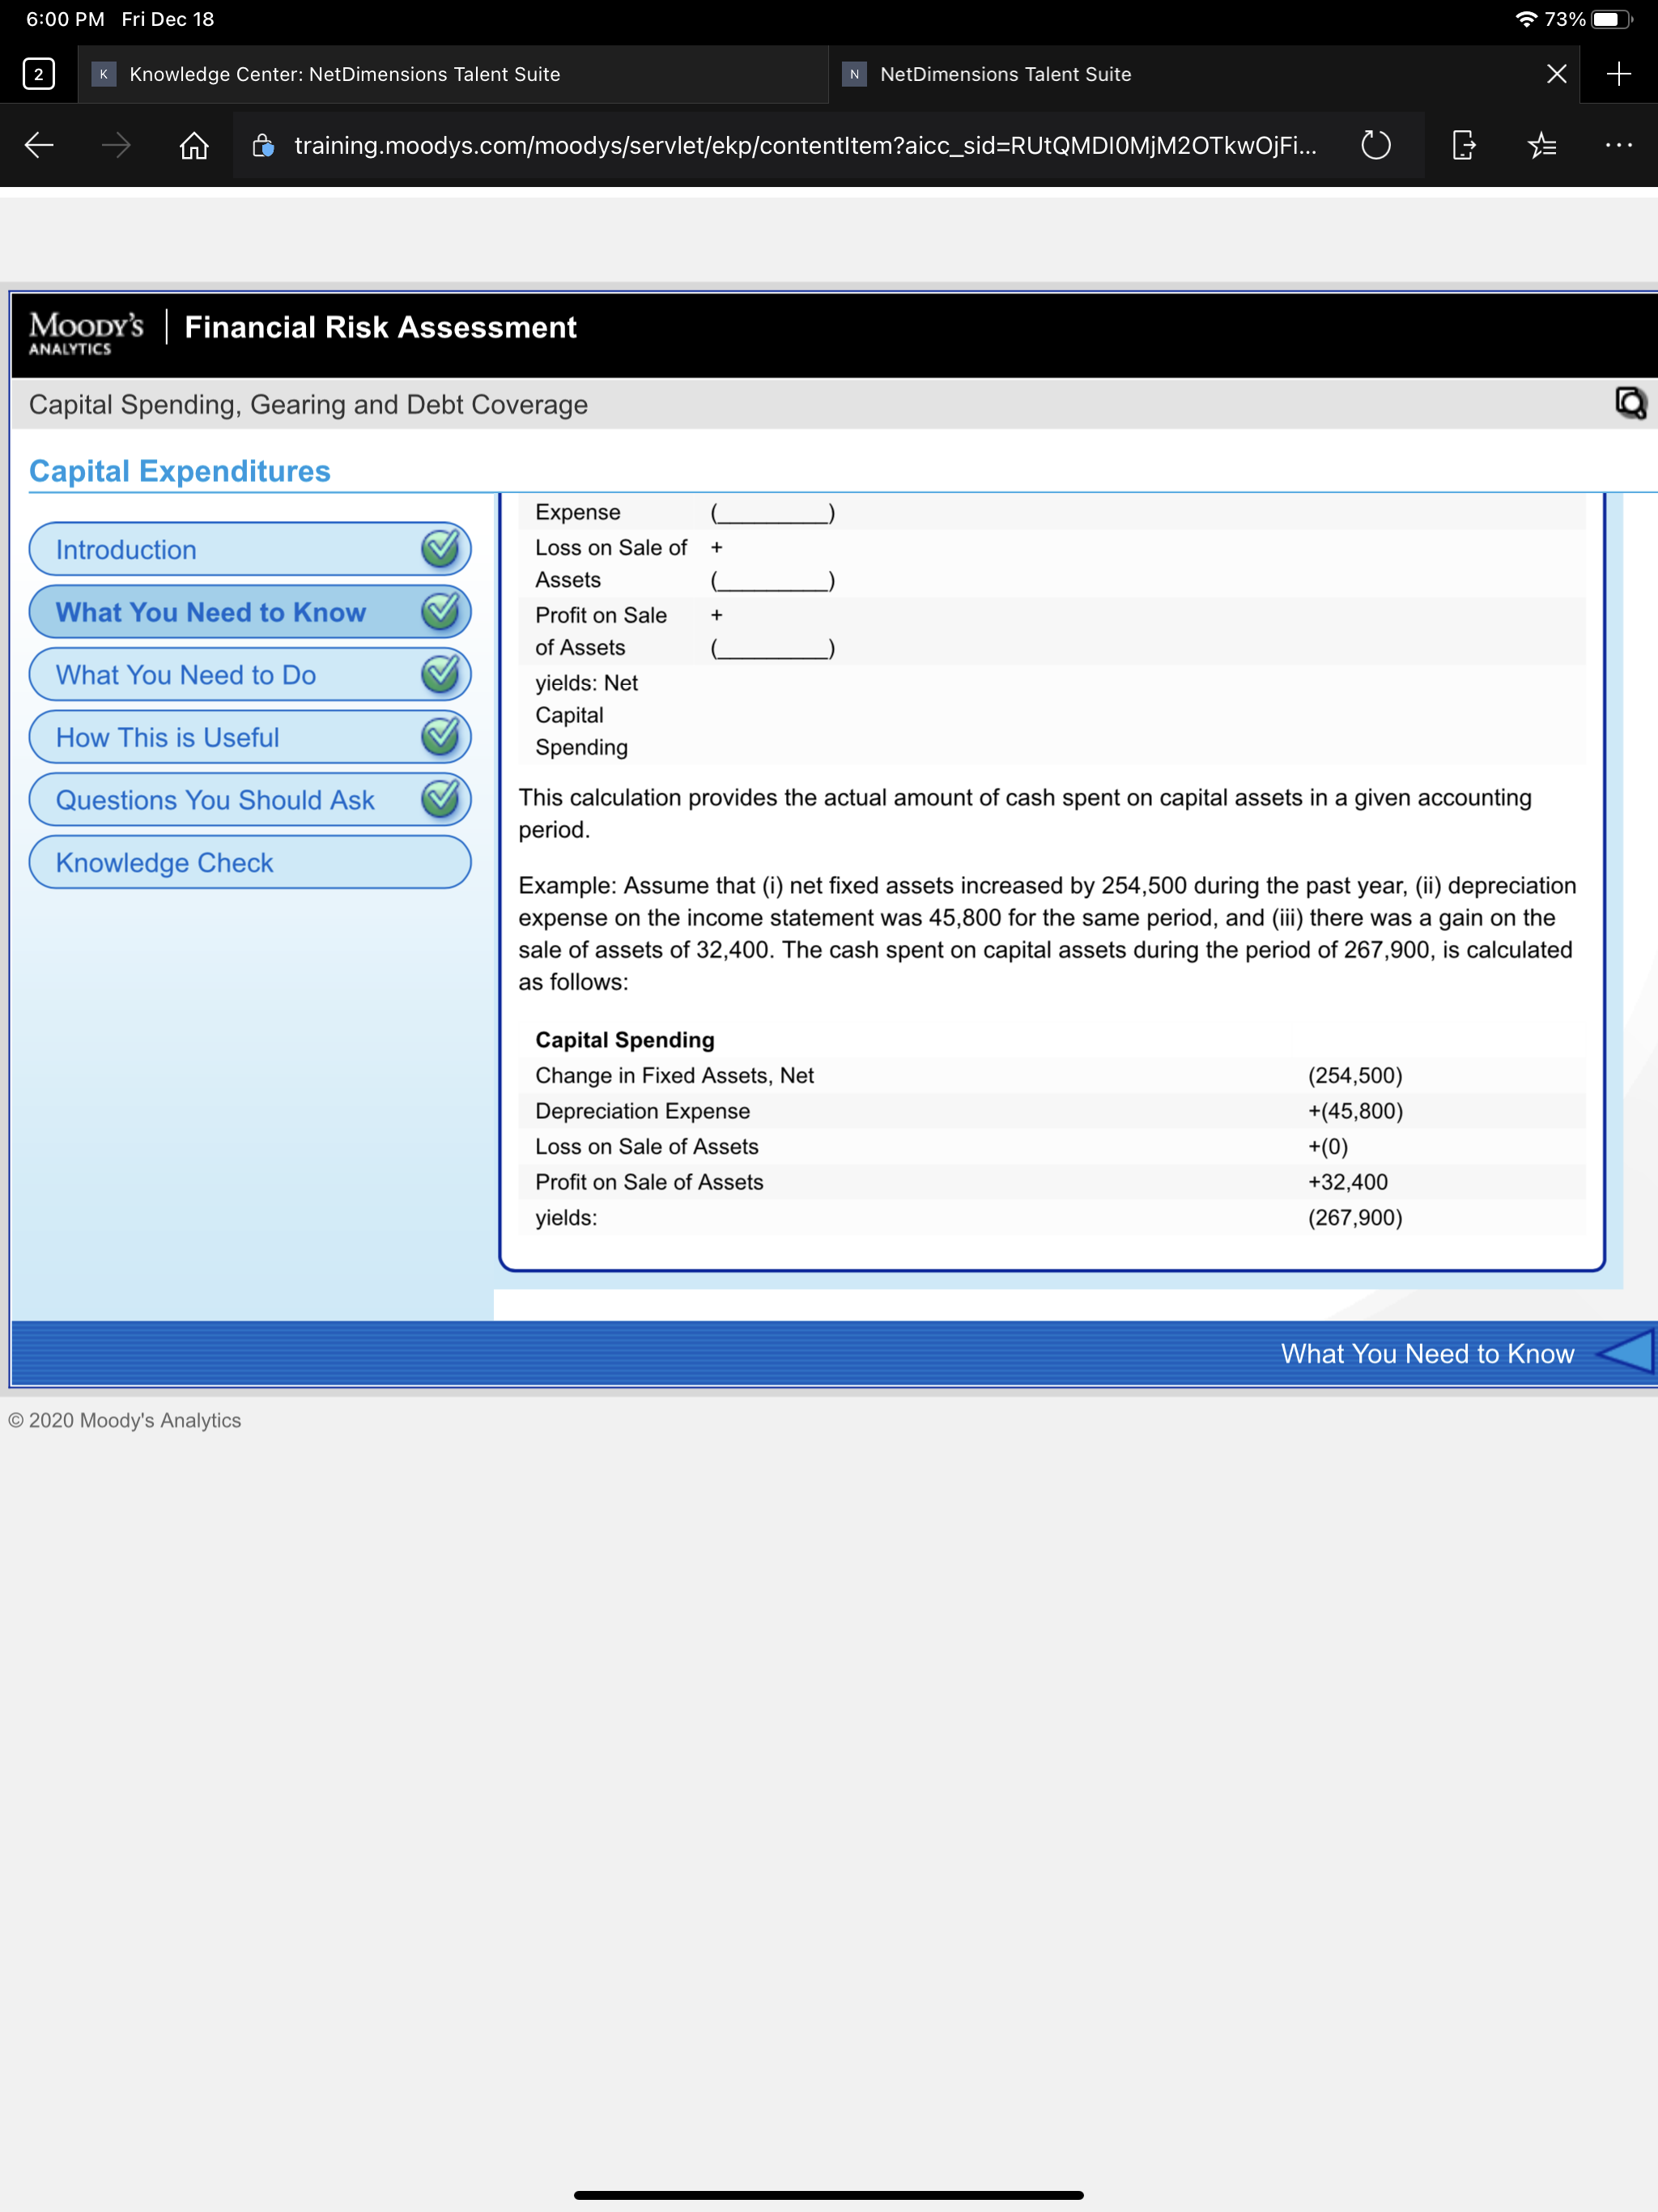1658x2212 pixels.
Task: Click the Questions You Should Ask checkmark
Action: [x=440, y=799]
